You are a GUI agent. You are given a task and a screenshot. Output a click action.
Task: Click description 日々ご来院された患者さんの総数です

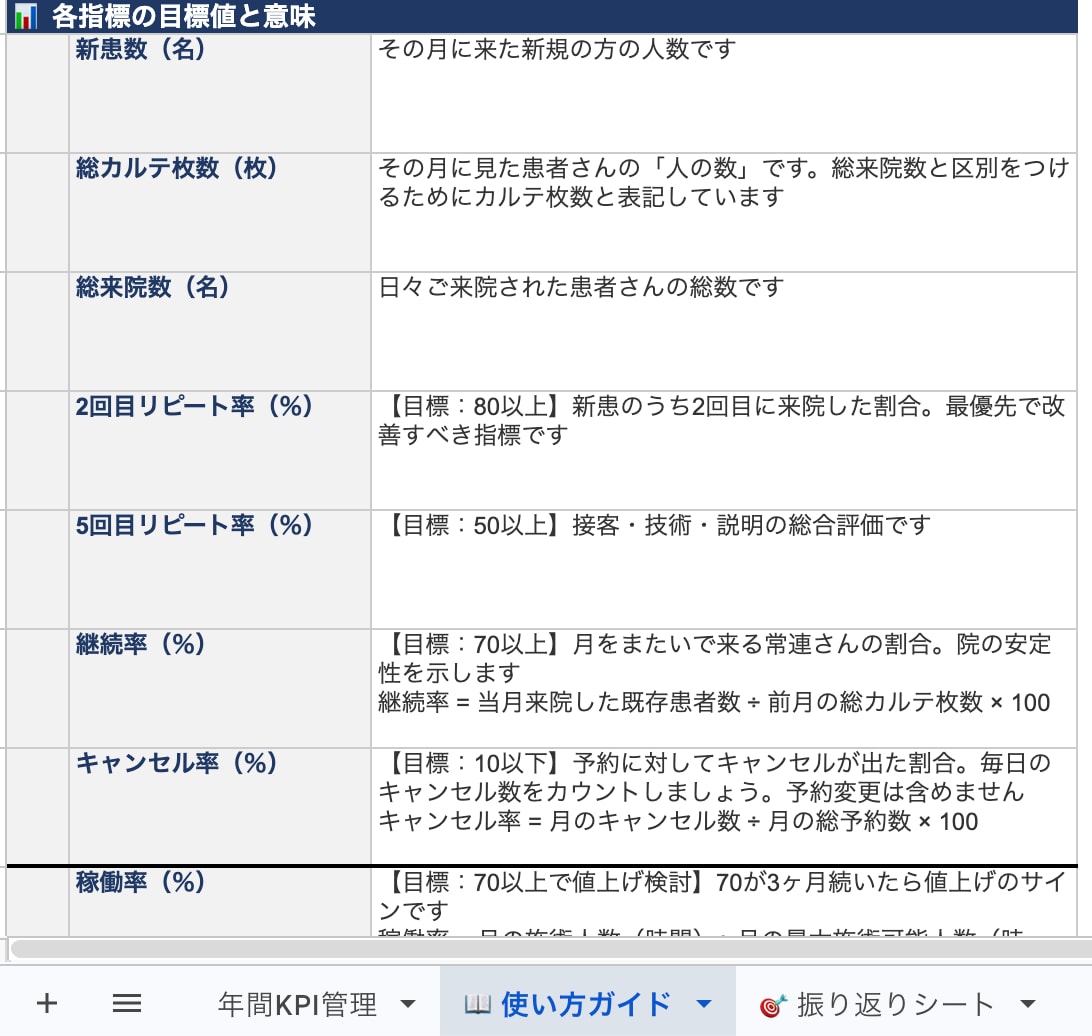click(724, 331)
